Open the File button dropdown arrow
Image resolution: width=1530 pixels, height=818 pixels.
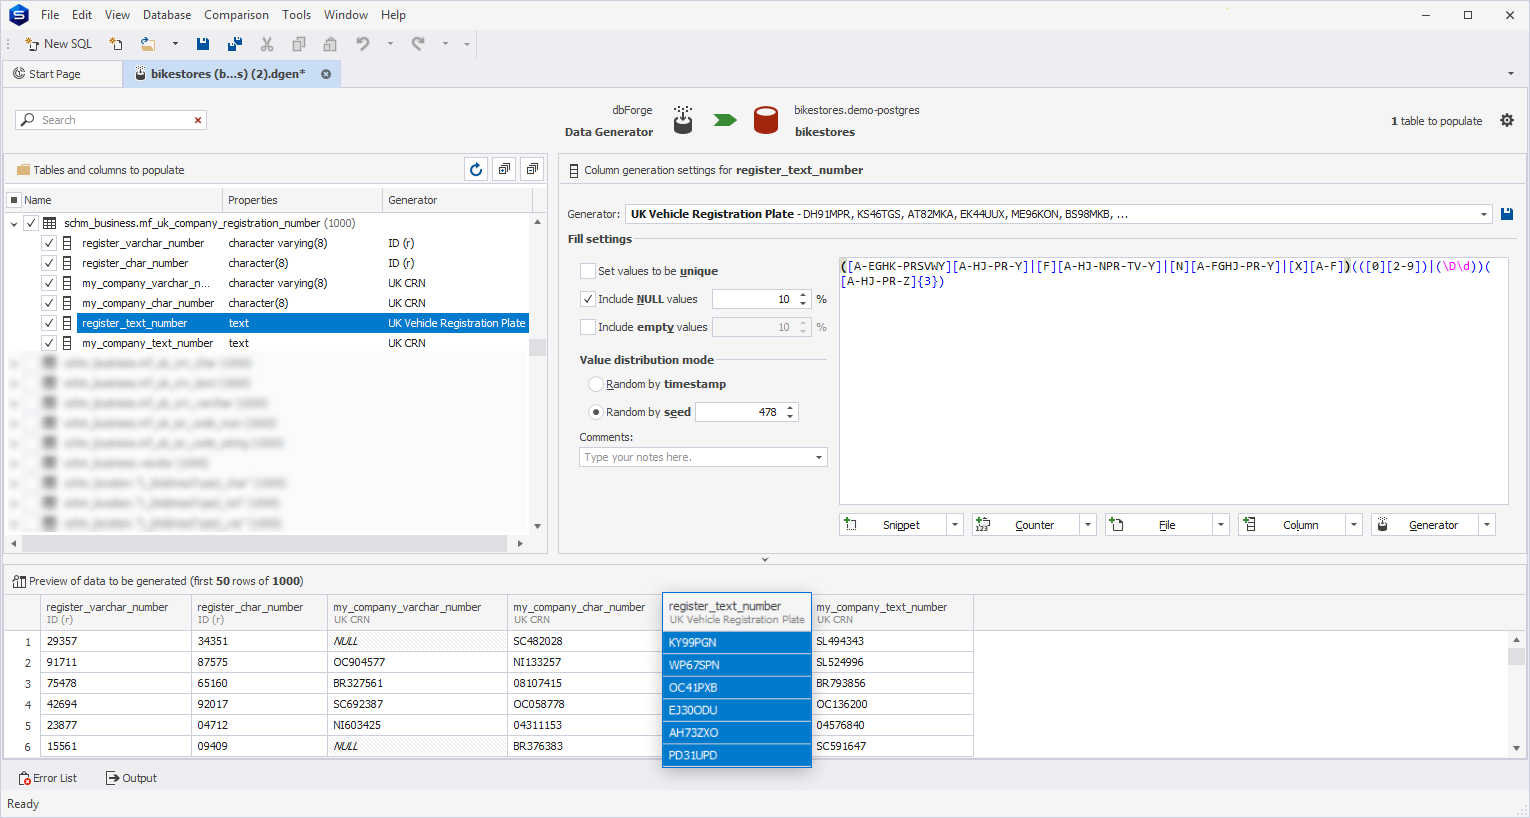1221,525
